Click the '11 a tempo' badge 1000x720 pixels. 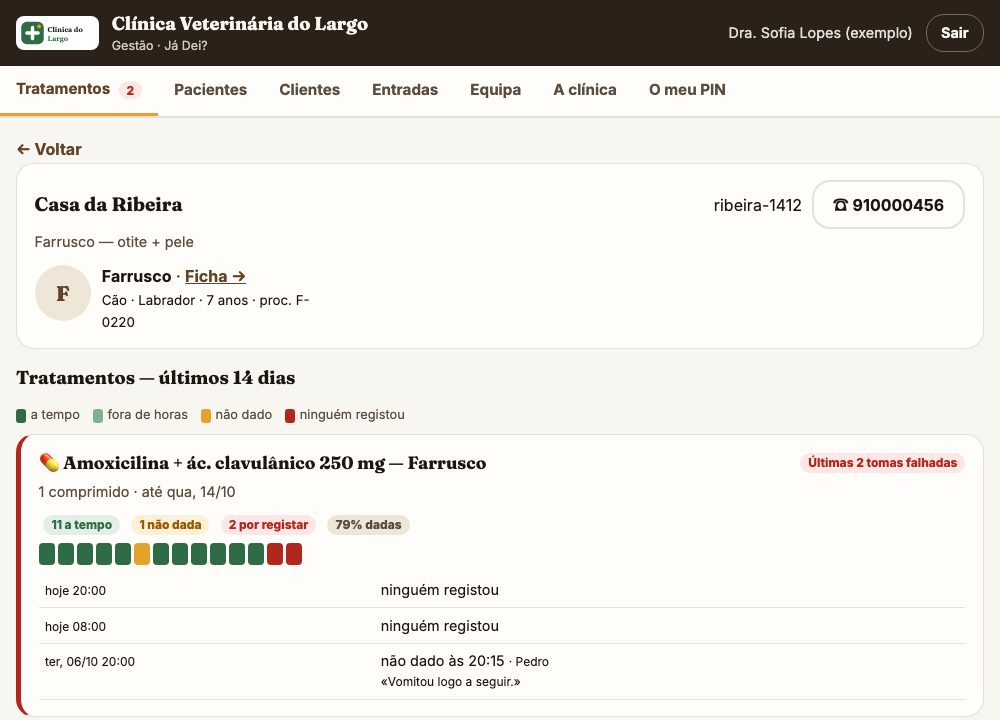tap(82, 525)
